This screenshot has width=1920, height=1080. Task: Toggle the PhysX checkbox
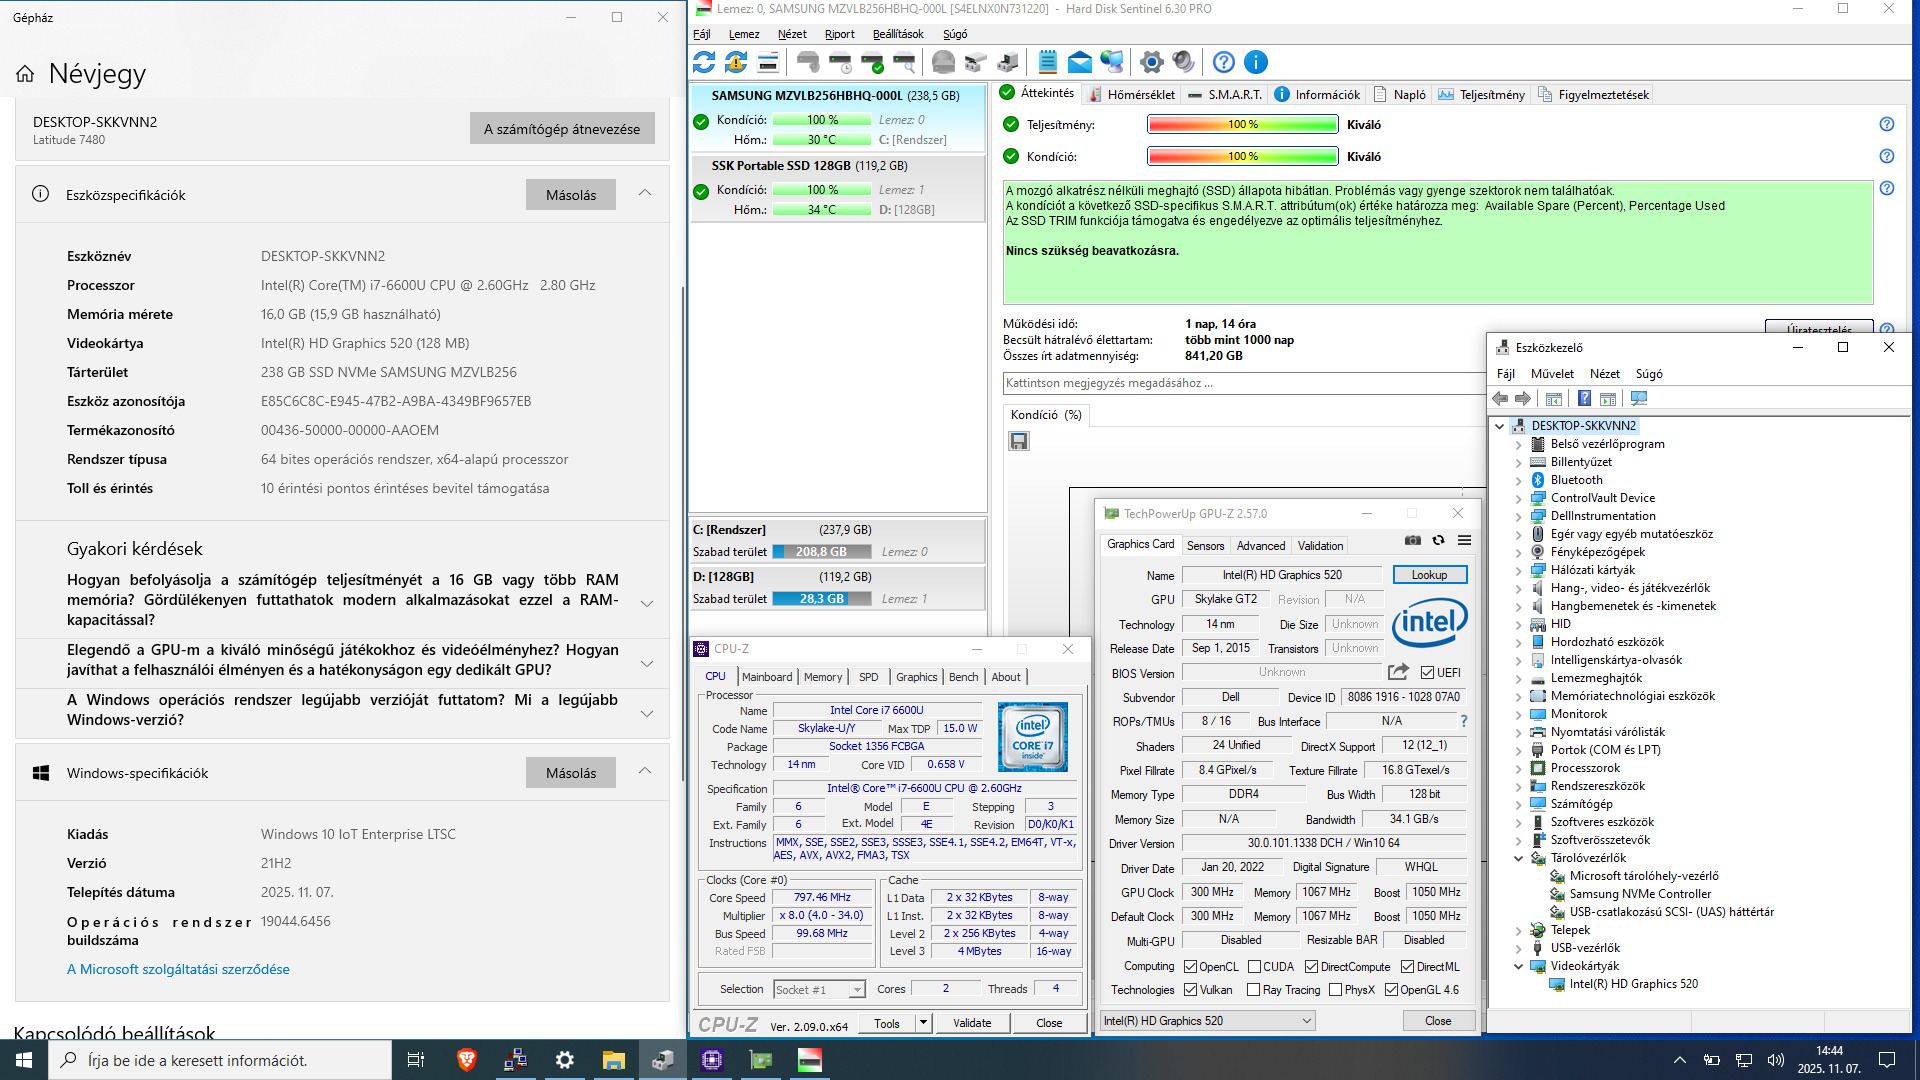click(1334, 990)
